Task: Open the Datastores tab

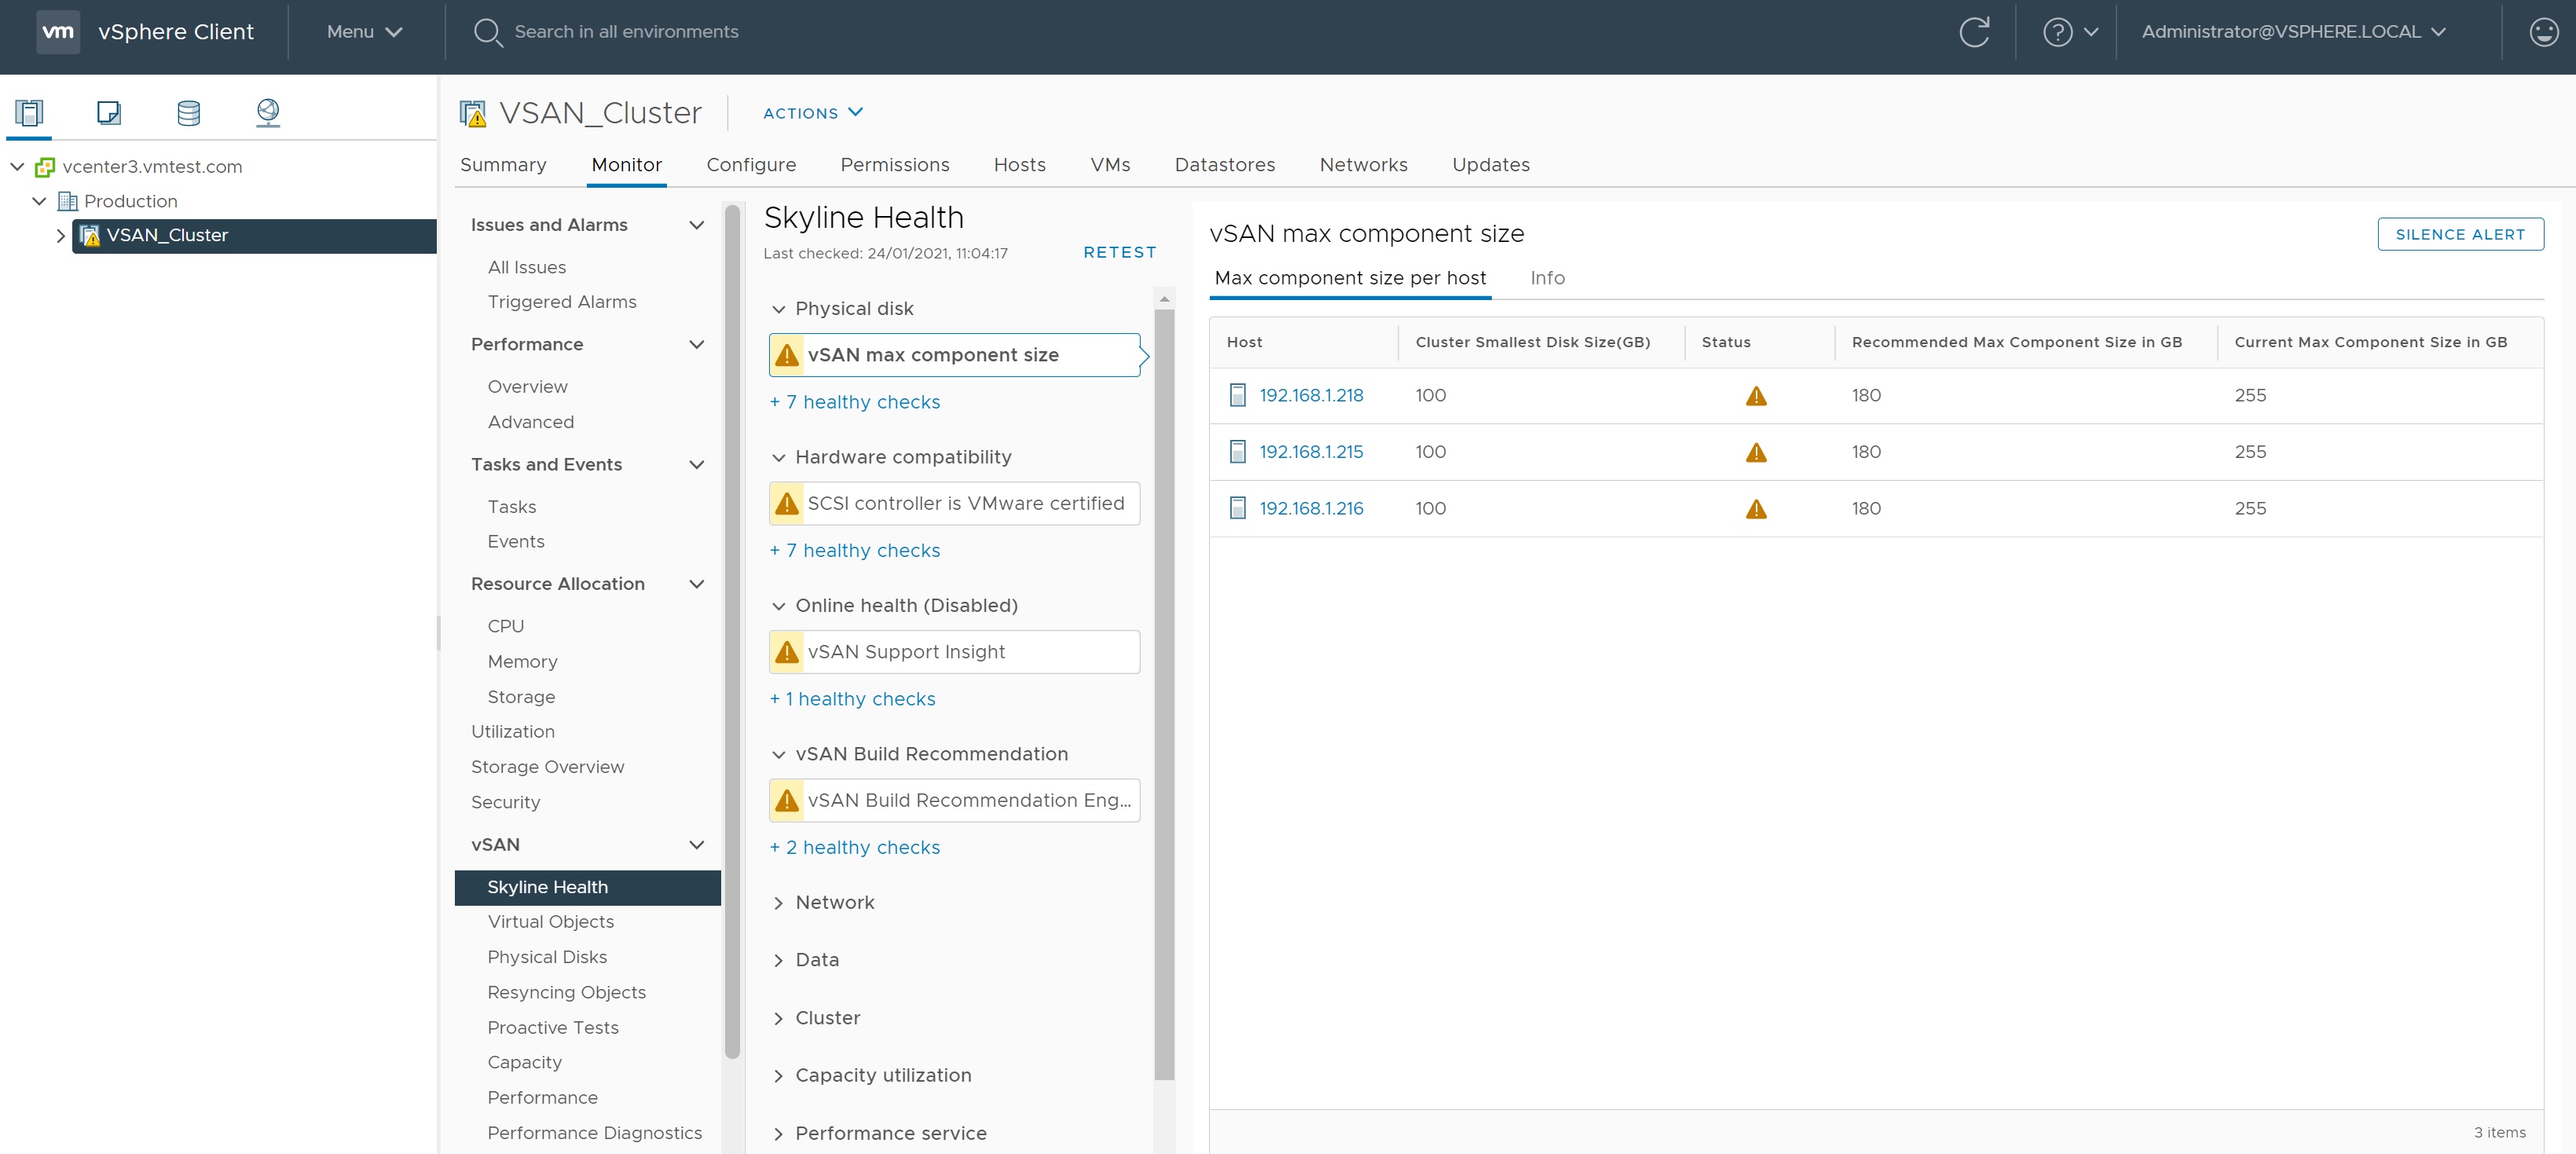Action: pyautogui.click(x=1224, y=165)
